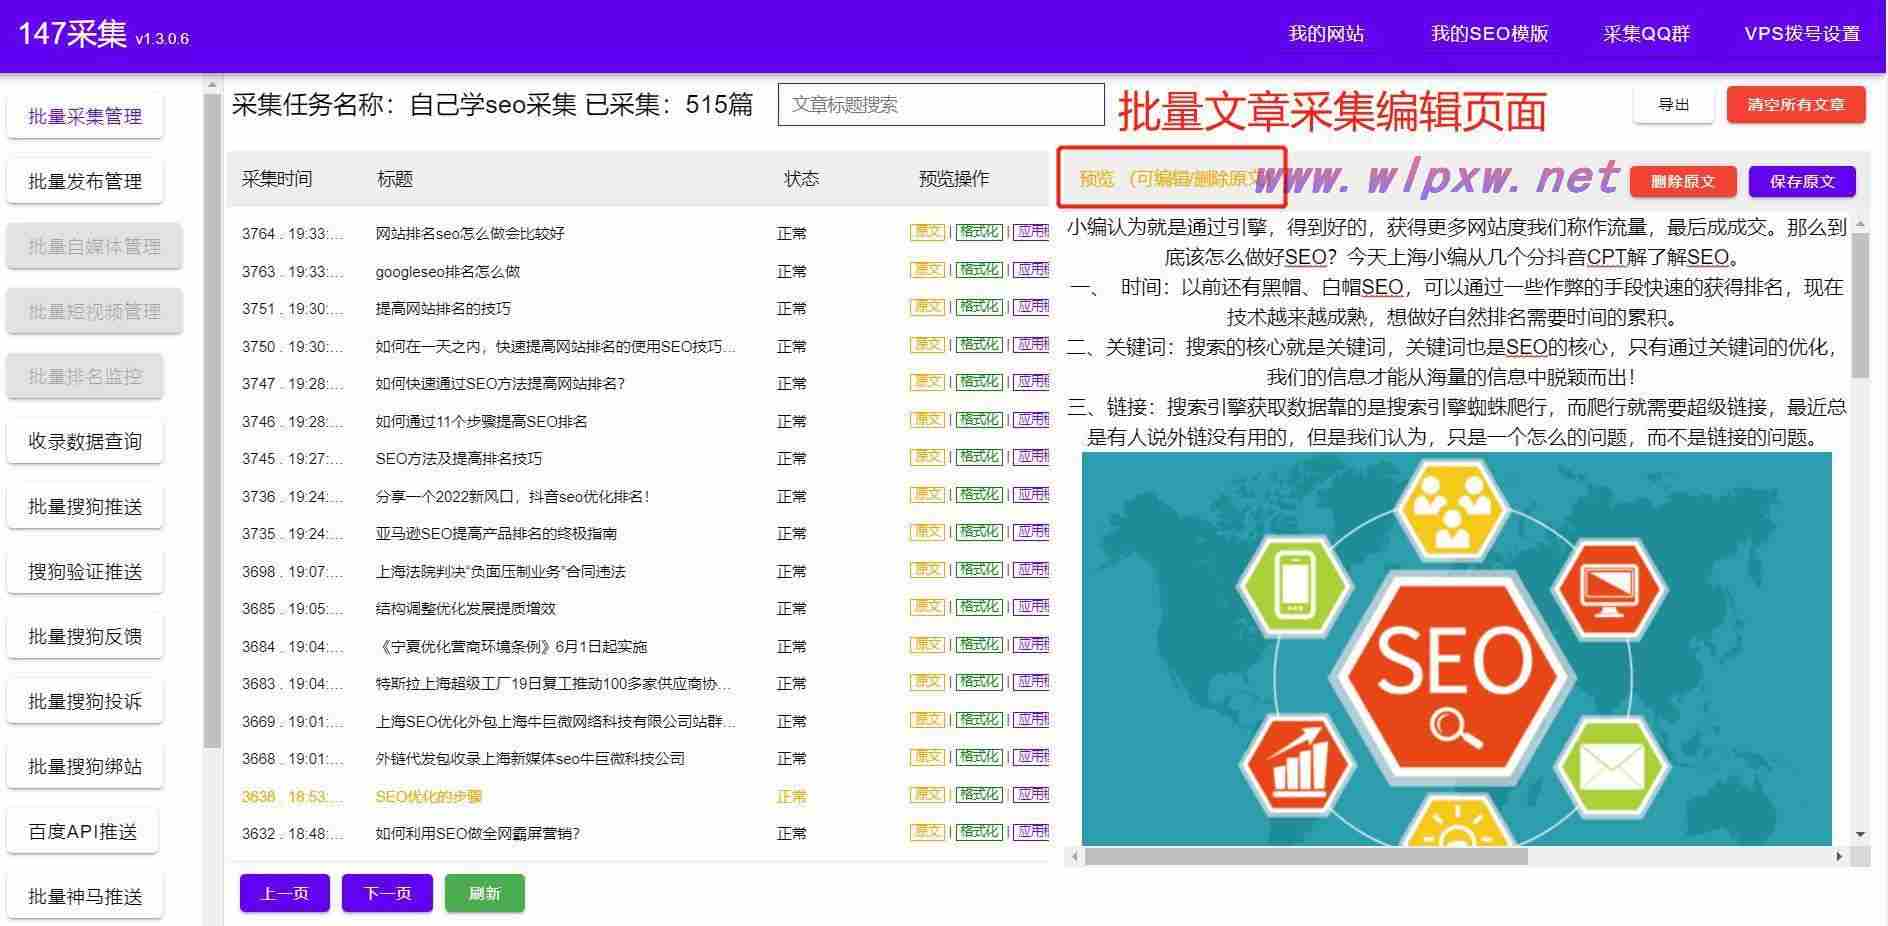Go to previous page with 上一页

[285, 893]
